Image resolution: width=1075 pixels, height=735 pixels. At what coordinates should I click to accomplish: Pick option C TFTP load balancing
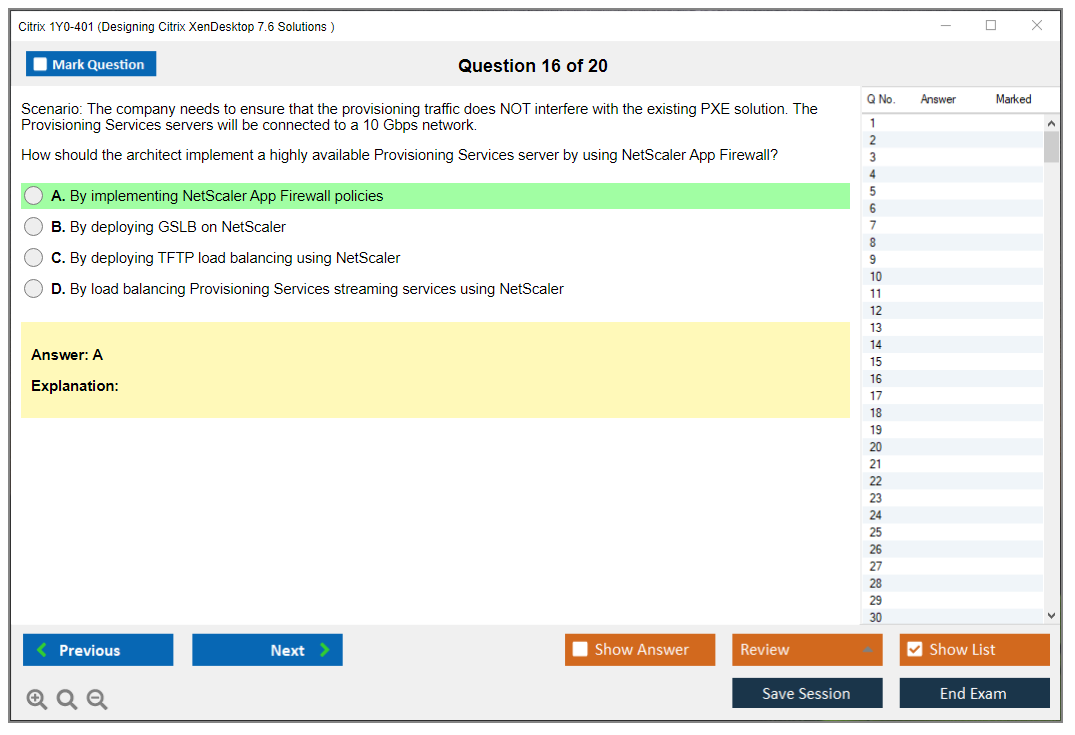34,258
